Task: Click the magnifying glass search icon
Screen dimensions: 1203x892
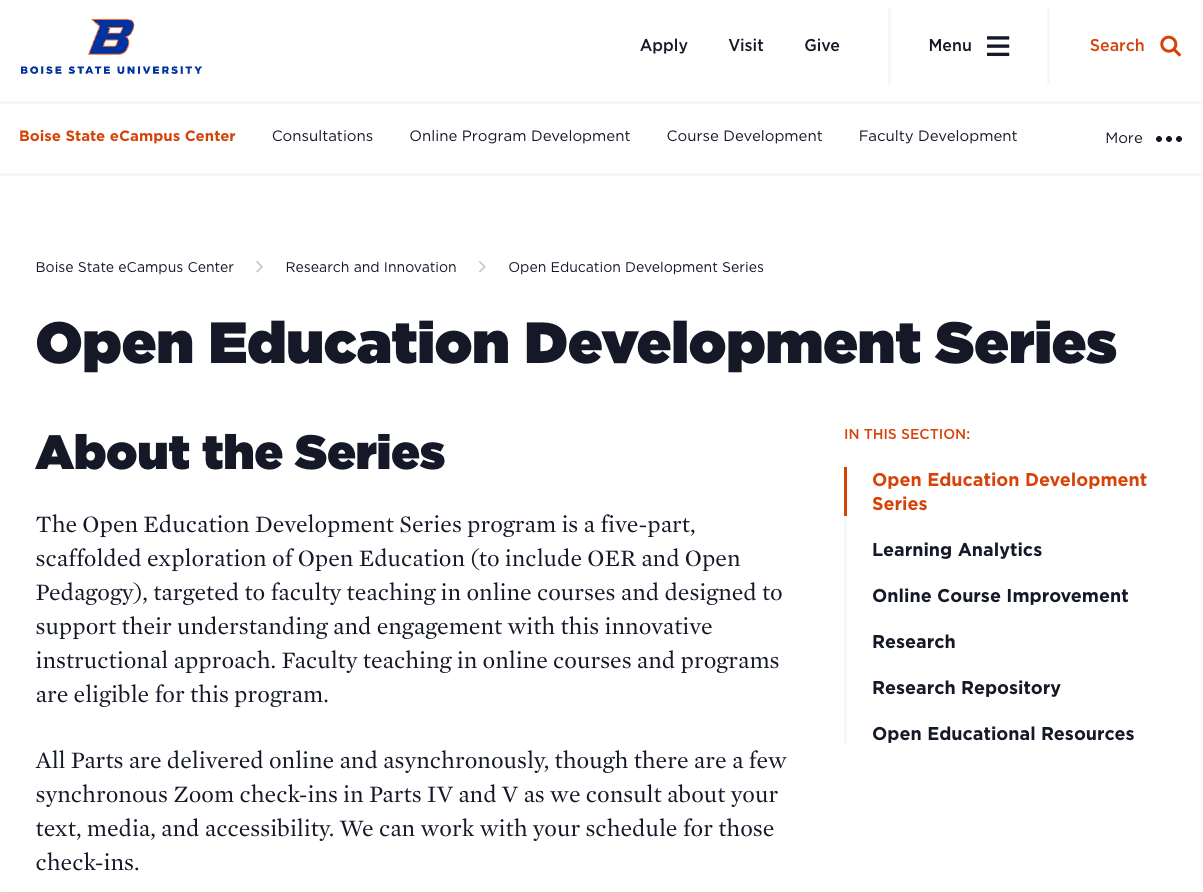Action: pyautogui.click(x=1170, y=46)
